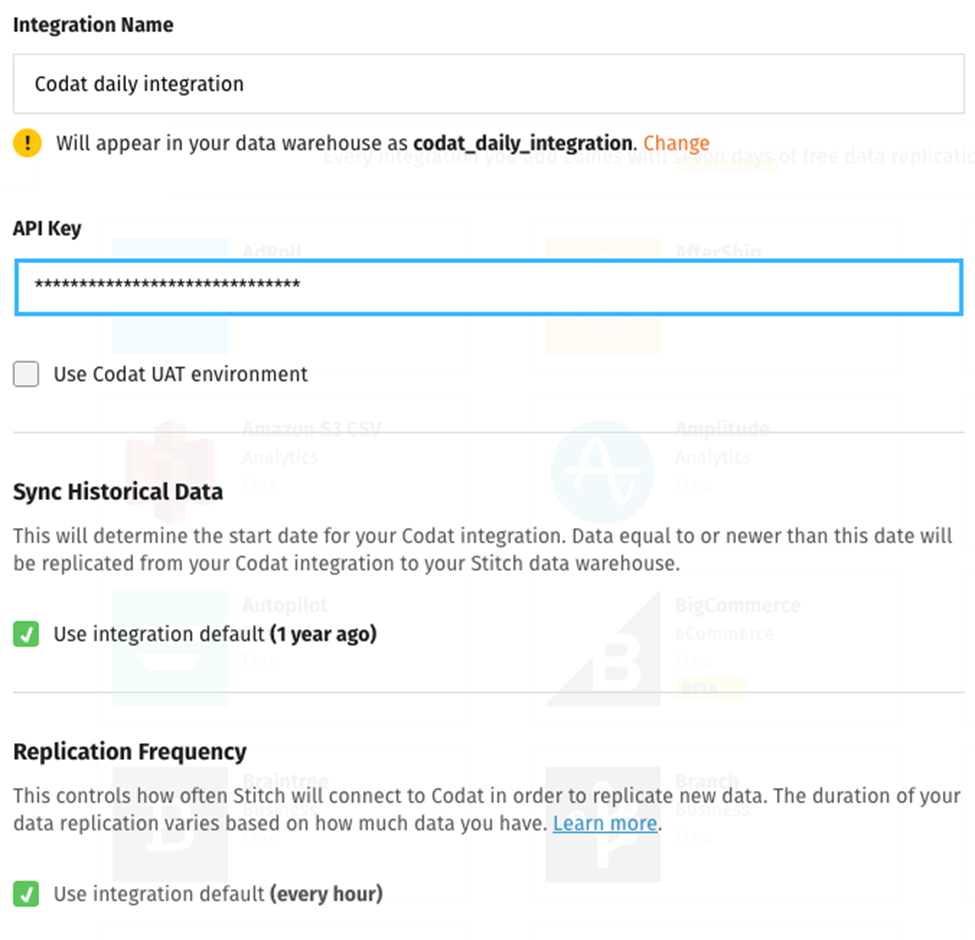Focus the masked API Key field
The image size is (975, 940).
click(x=487, y=287)
